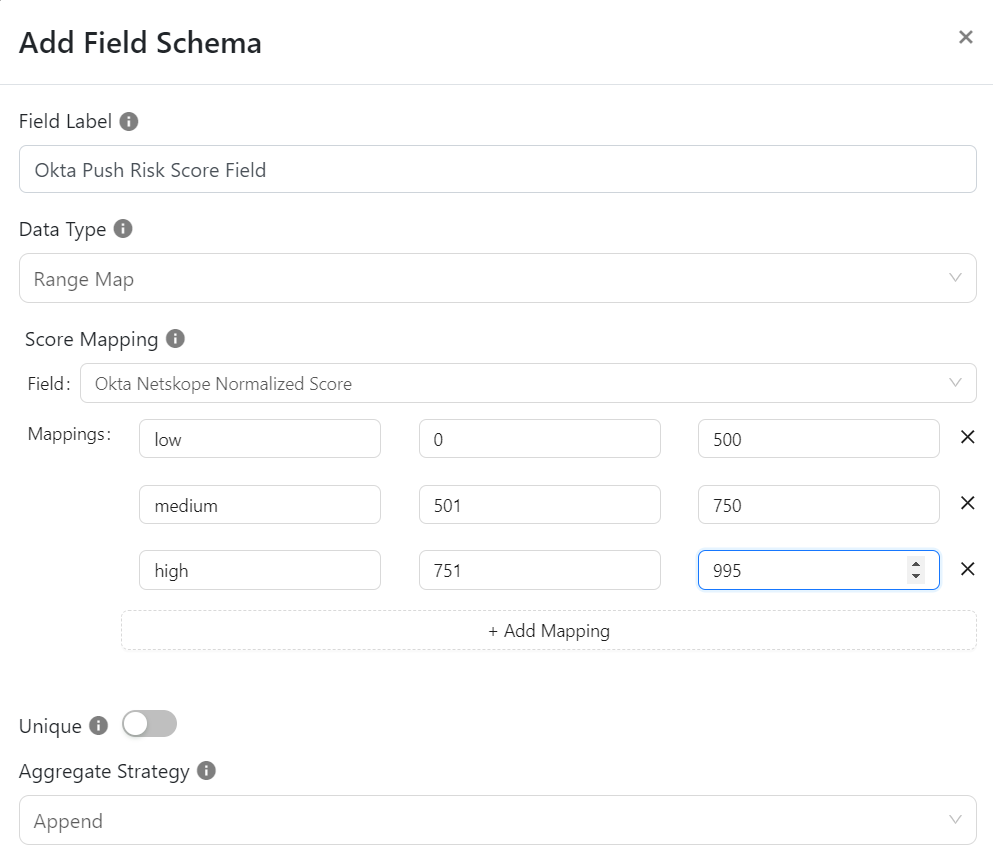993x854 pixels.
Task: Decrement the 995 value with down arrow
Action: 916,576
